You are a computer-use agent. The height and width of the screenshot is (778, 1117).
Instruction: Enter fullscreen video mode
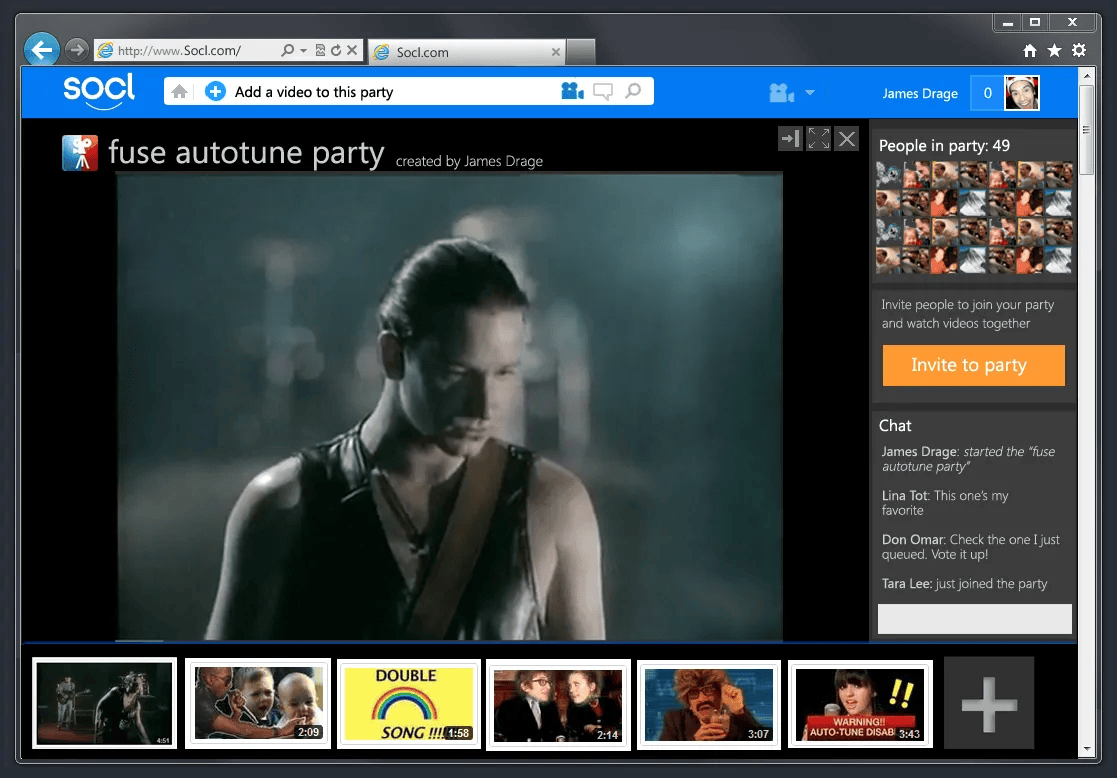819,138
